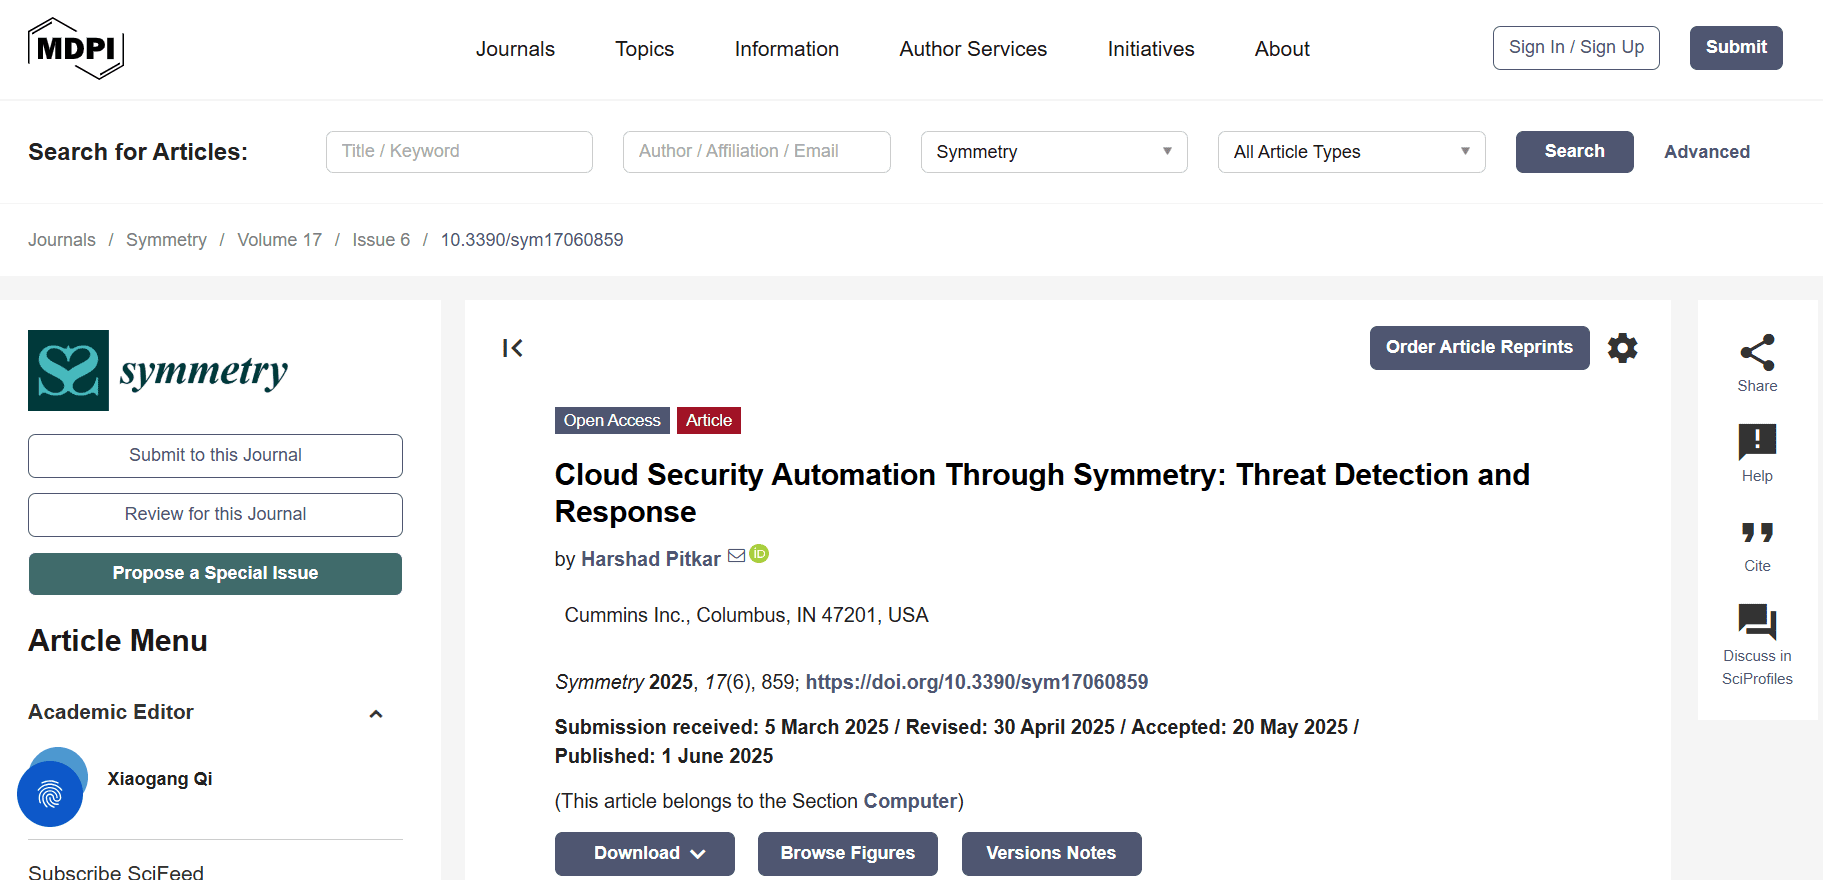The height and width of the screenshot is (880, 1823).
Task: Open the article DOI link
Action: 976,682
